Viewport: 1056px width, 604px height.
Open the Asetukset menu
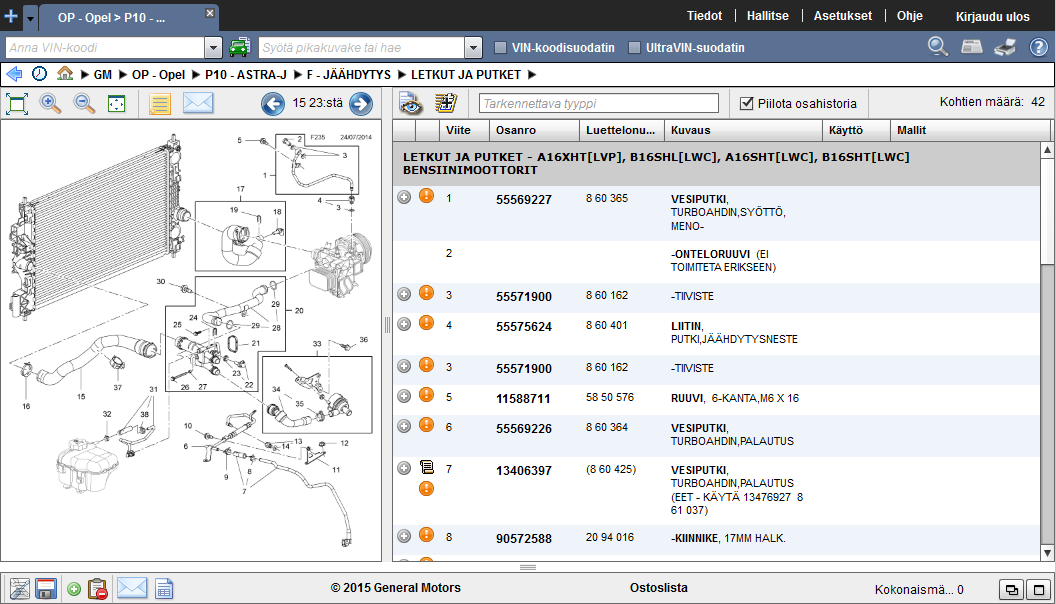click(843, 15)
